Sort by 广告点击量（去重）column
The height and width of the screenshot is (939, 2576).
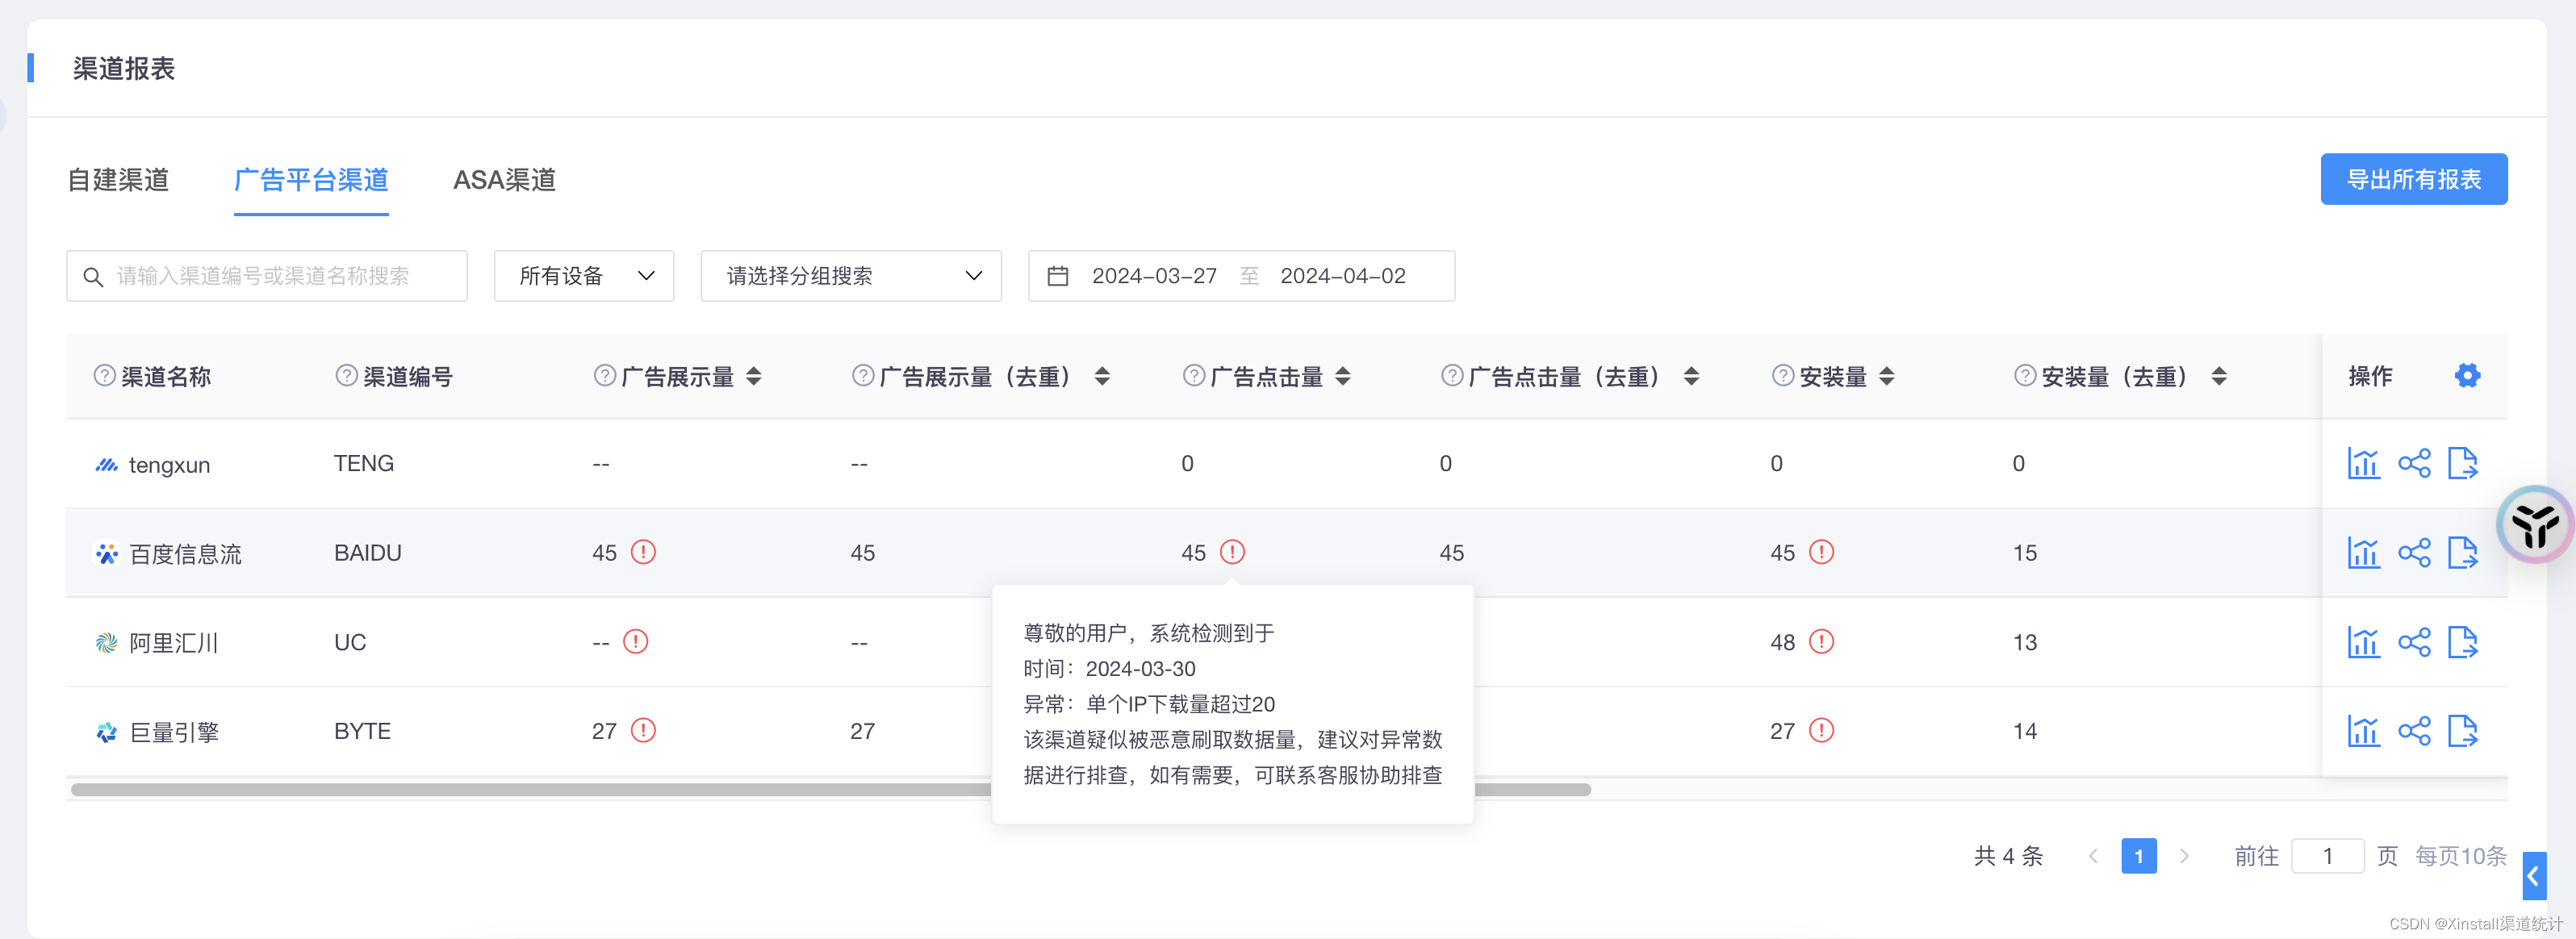click(x=1691, y=376)
